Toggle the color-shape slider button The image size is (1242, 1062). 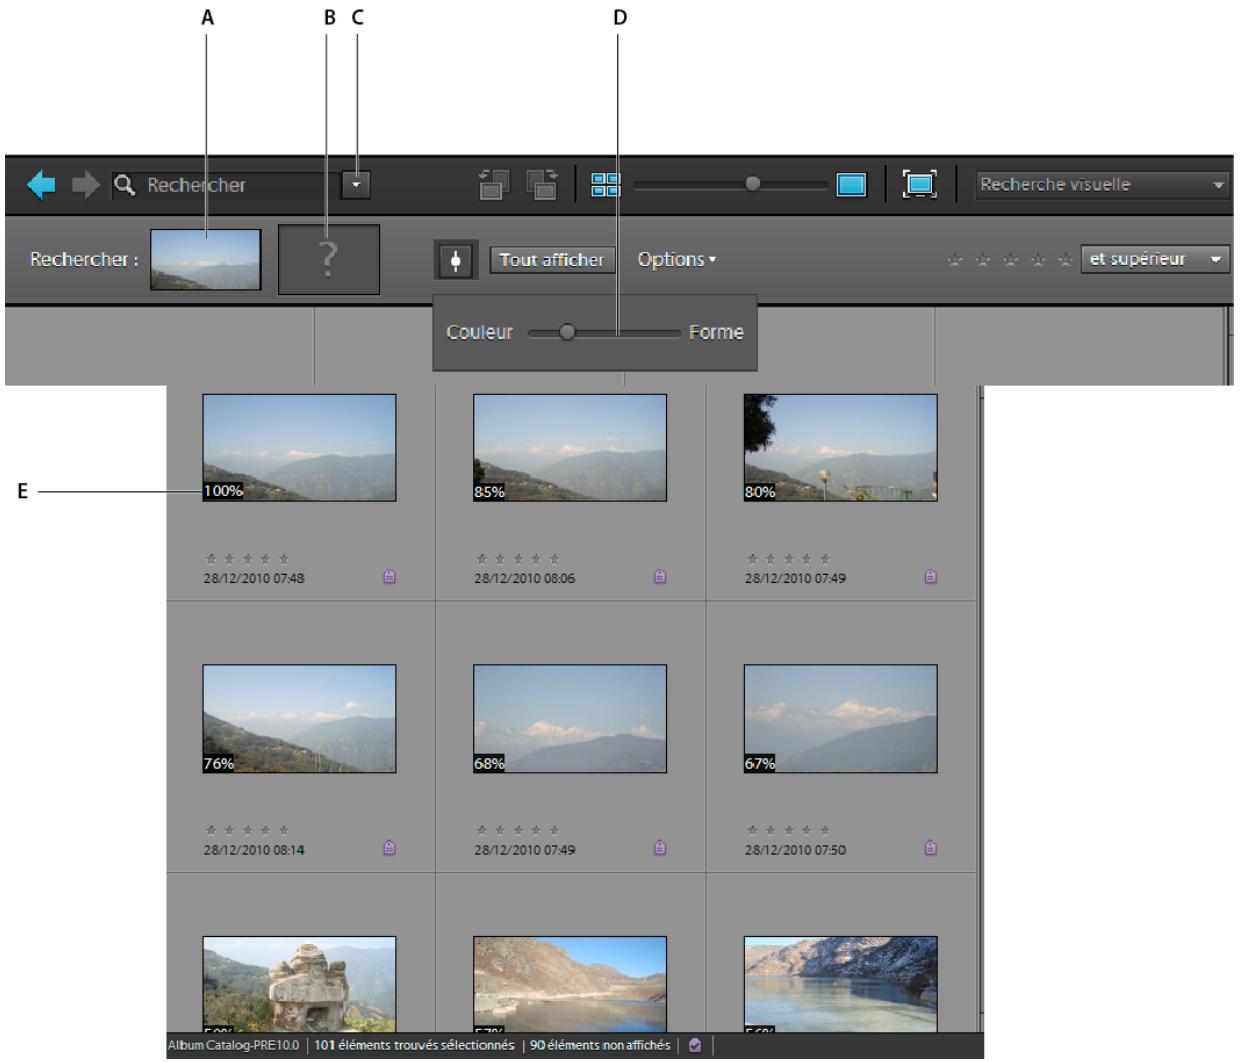(x=455, y=260)
